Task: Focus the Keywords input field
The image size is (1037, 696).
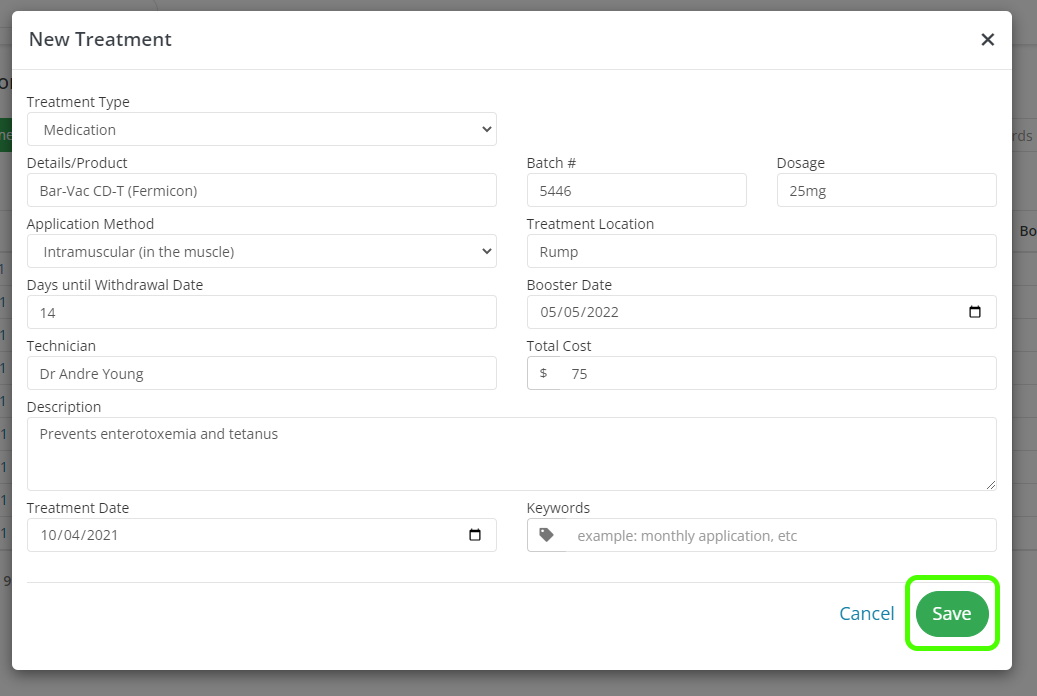Action: (x=781, y=535)
